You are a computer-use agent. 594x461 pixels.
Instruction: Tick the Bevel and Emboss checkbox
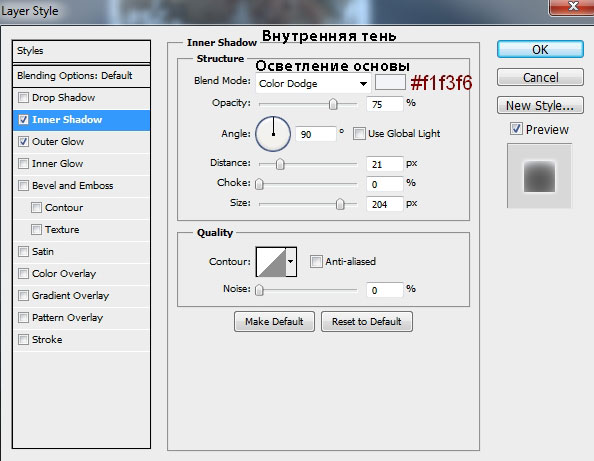coord(23,185)
